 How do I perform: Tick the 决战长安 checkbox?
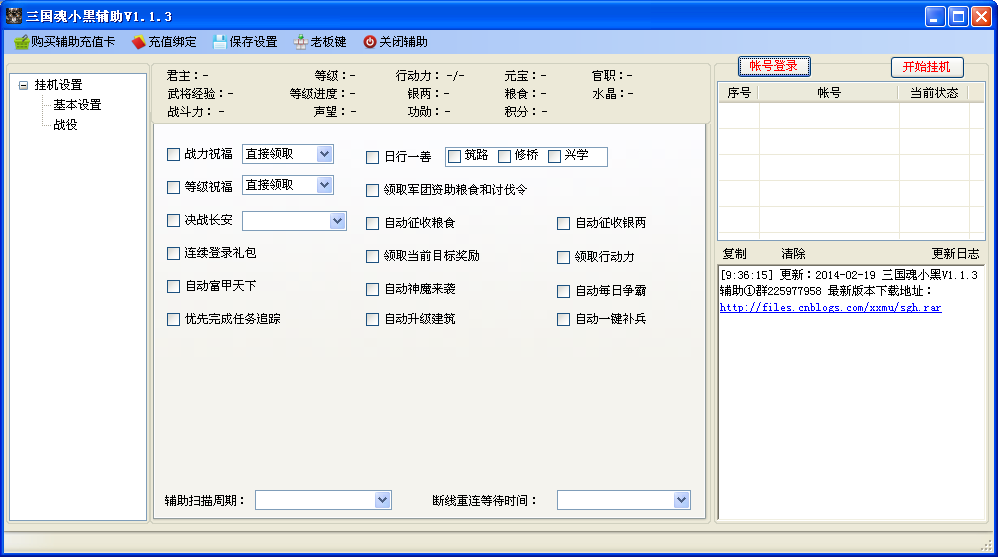(x=173, y=220)
